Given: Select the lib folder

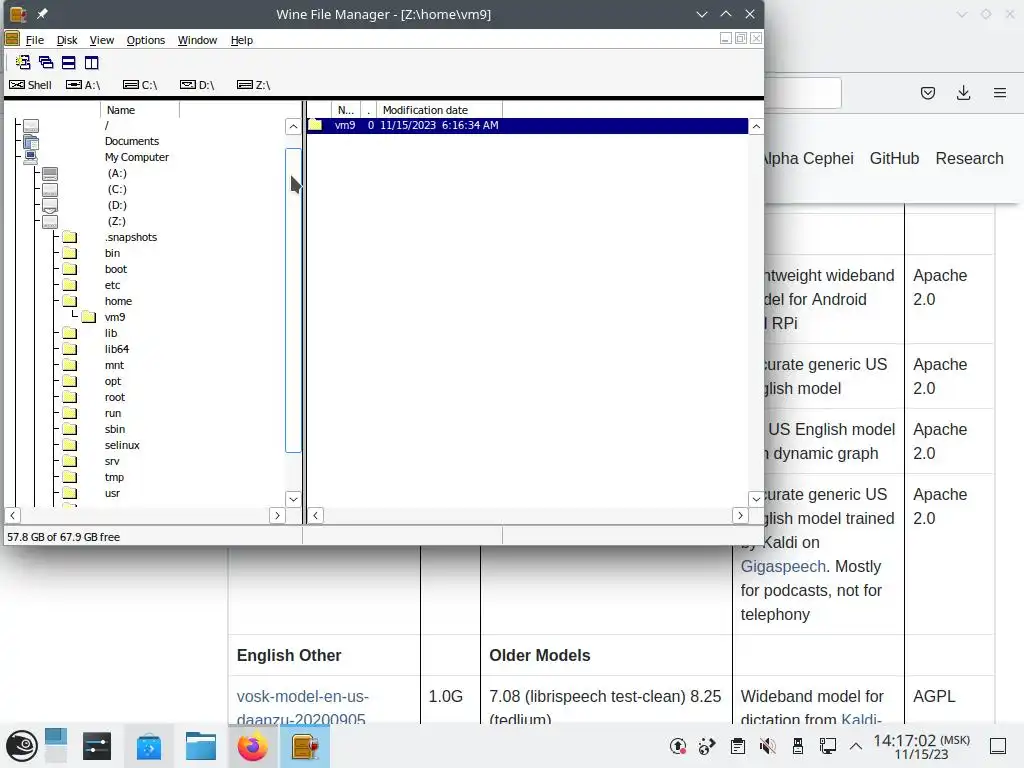Looking at the screenshot, I should (111, 333).
